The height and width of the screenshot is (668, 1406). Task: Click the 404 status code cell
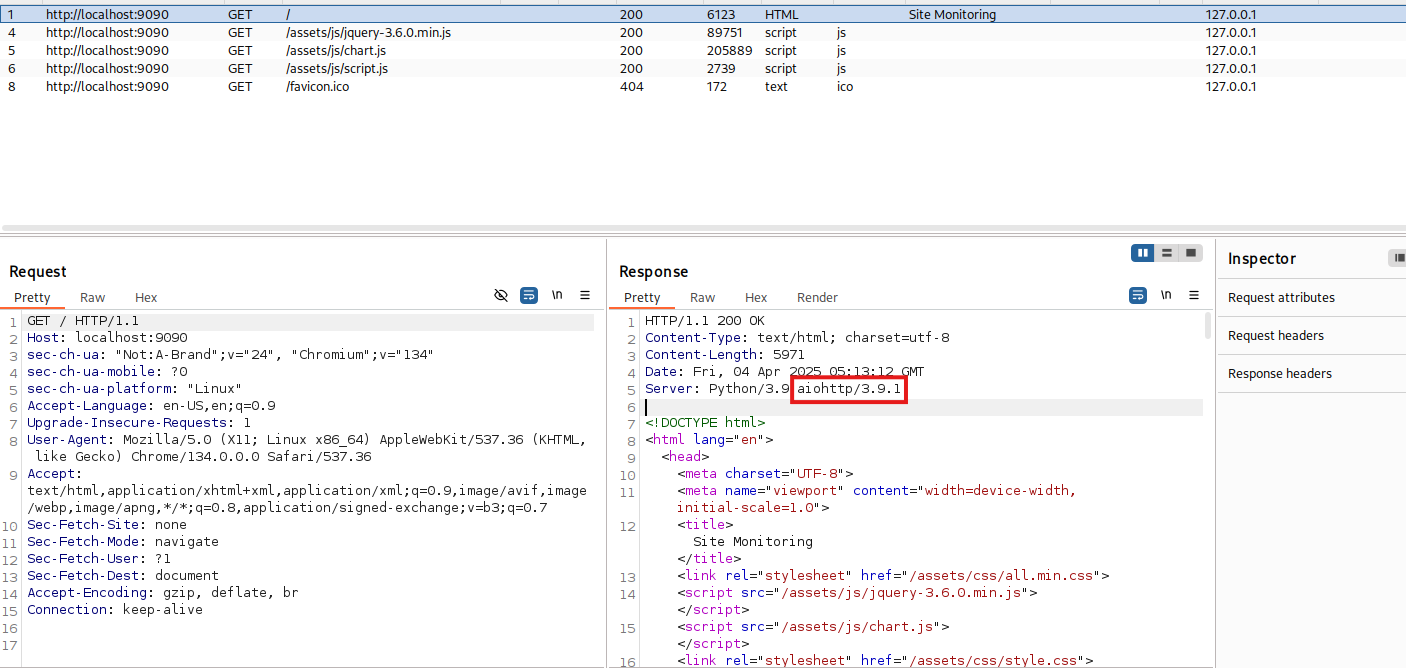click(x=631, y=87)
